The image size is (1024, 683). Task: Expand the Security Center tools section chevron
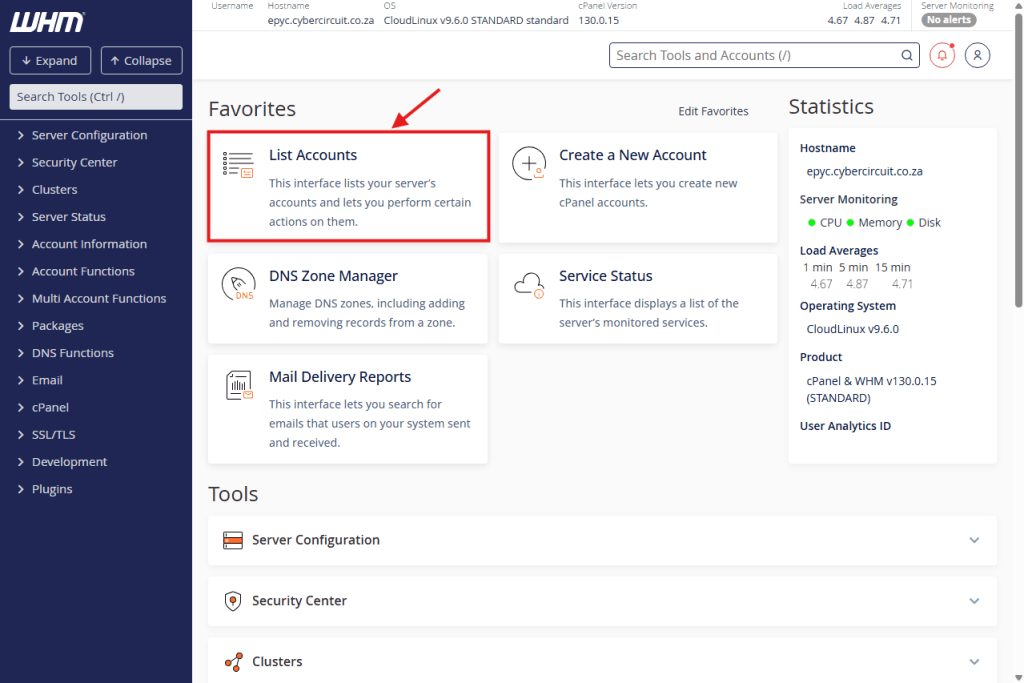[974, 601]
